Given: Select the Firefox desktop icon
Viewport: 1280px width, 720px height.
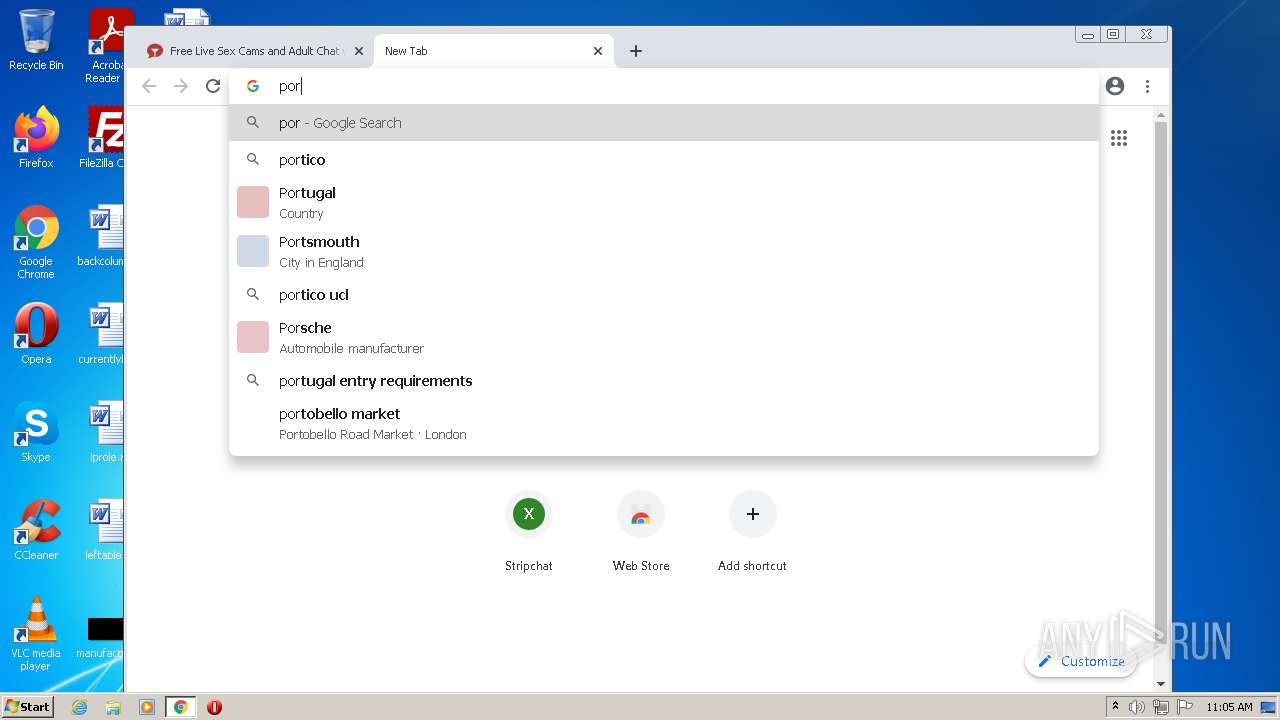Looking at the screenshot, I should (36, 138).
